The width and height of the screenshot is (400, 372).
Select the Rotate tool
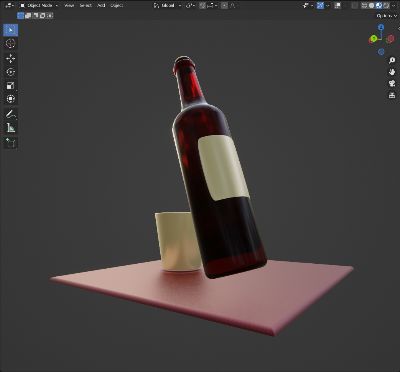pos(11,72)
